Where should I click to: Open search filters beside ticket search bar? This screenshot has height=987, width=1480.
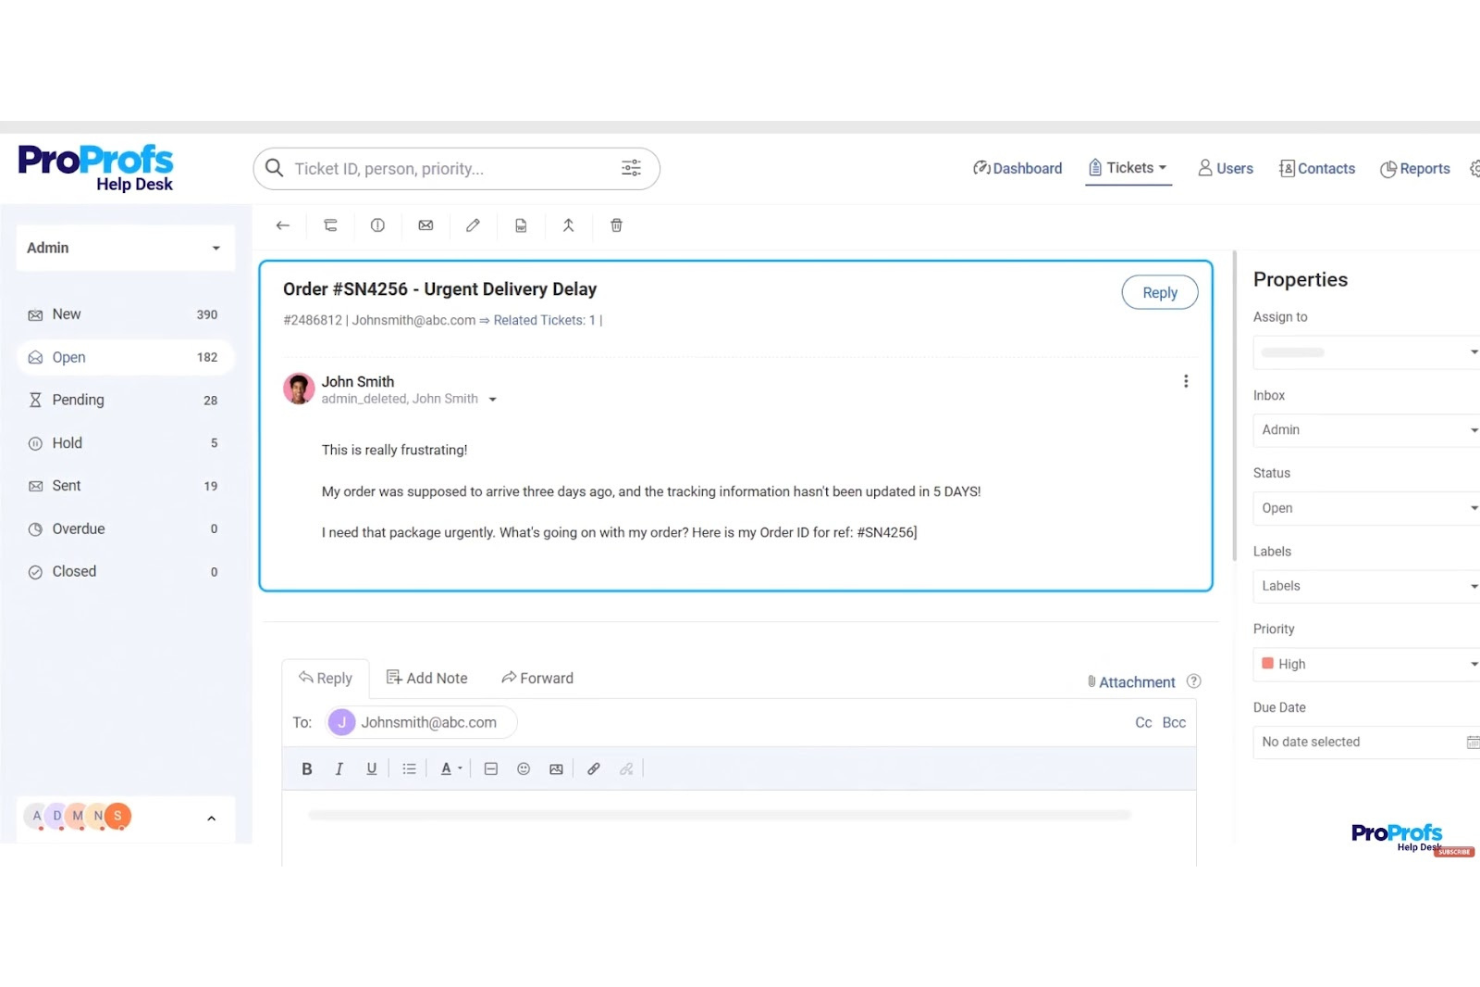[x=631, y=168]
